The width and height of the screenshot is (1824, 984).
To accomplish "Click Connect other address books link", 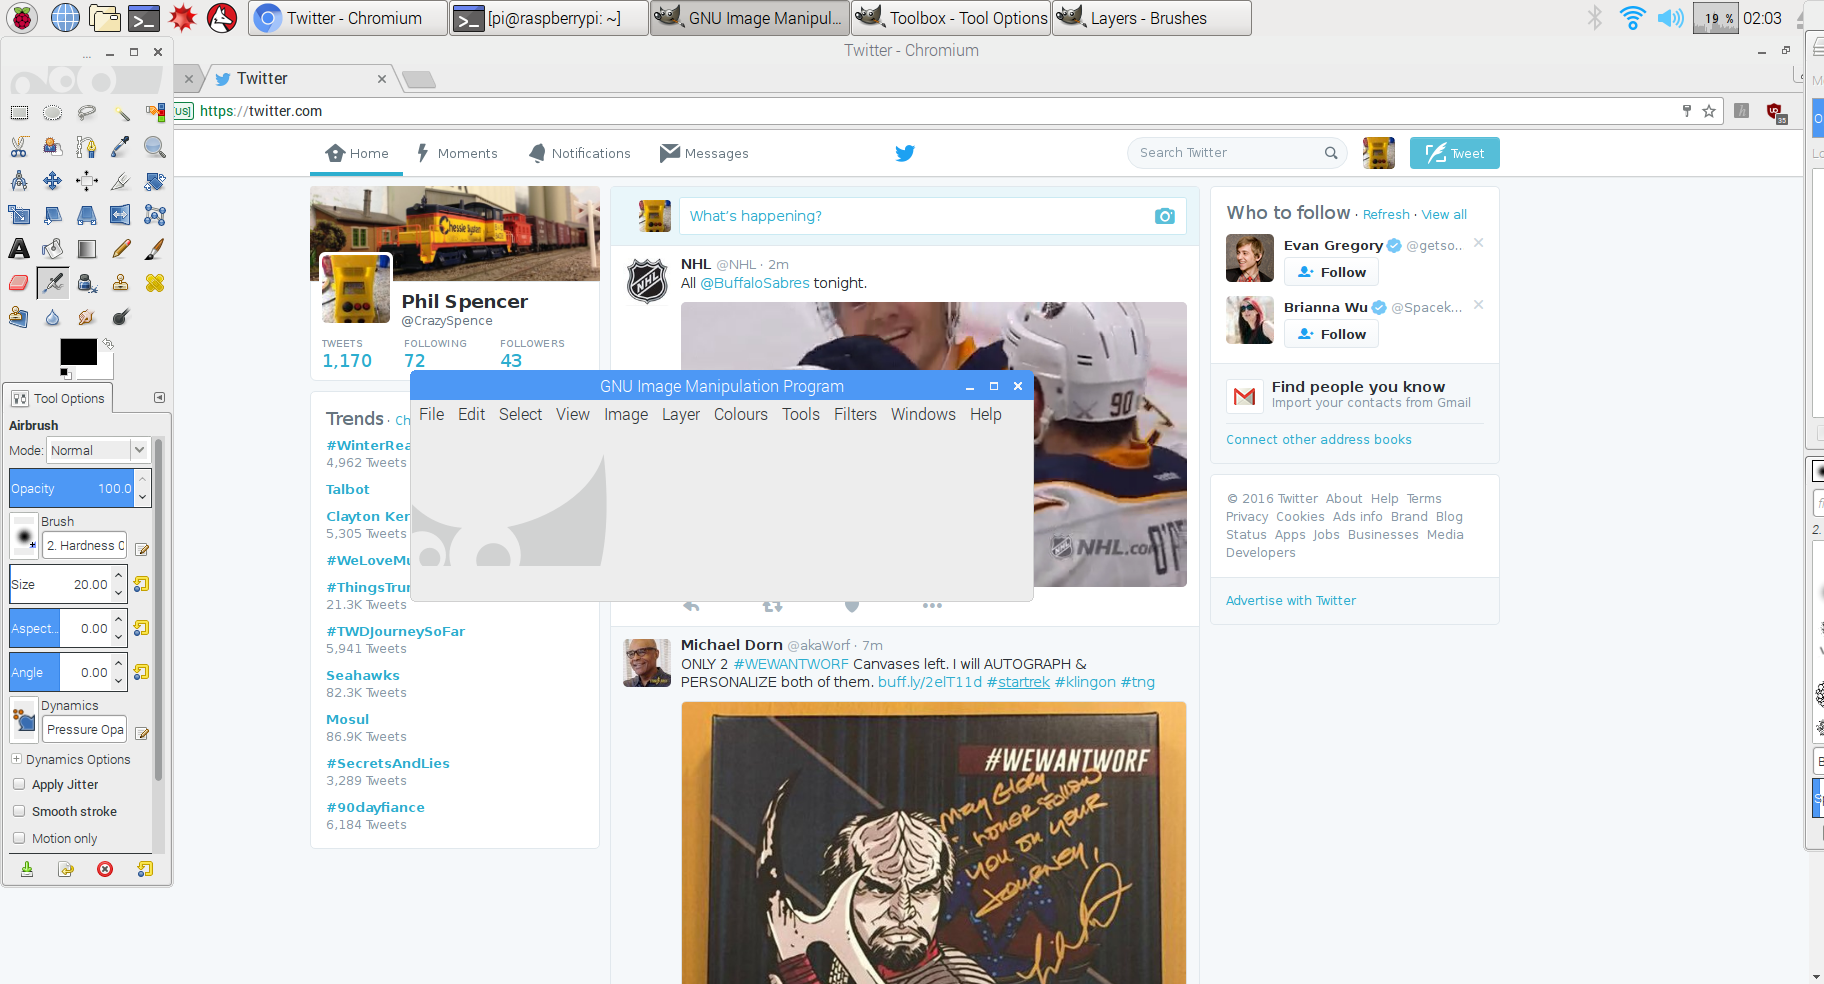I will pos(1319,439).
